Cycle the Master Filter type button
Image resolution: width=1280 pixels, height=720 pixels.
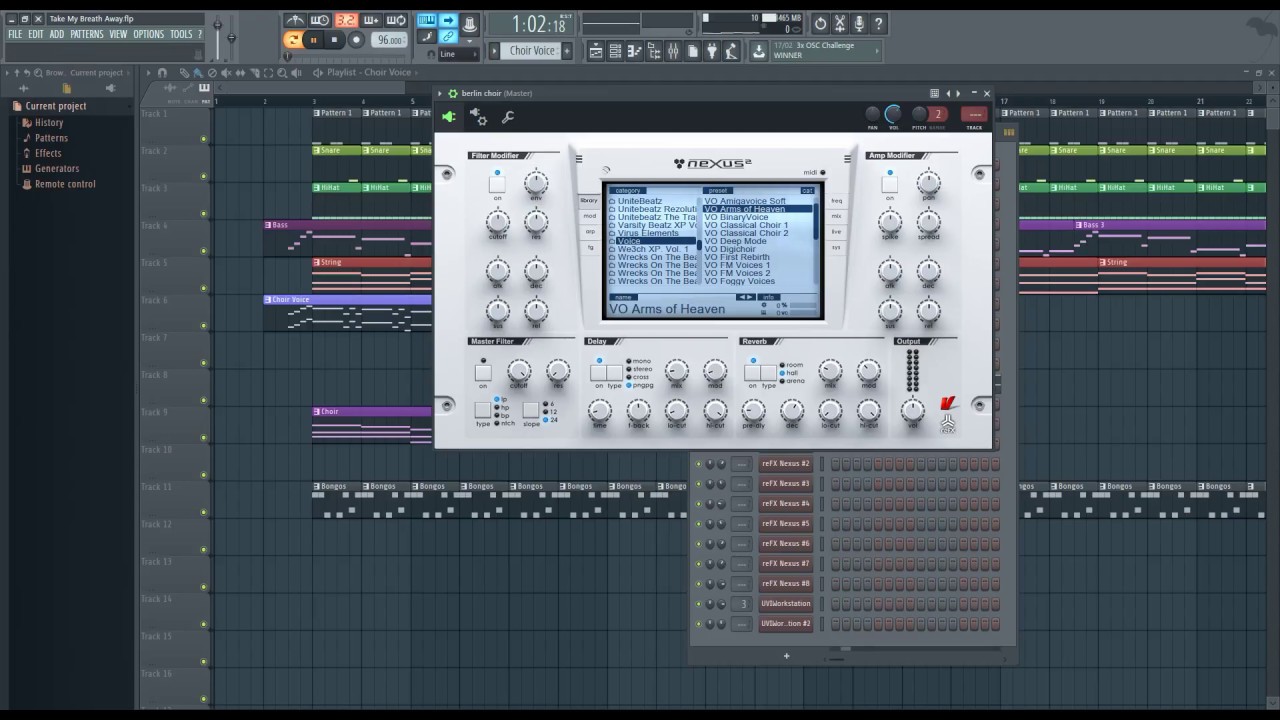click(483, 410)
